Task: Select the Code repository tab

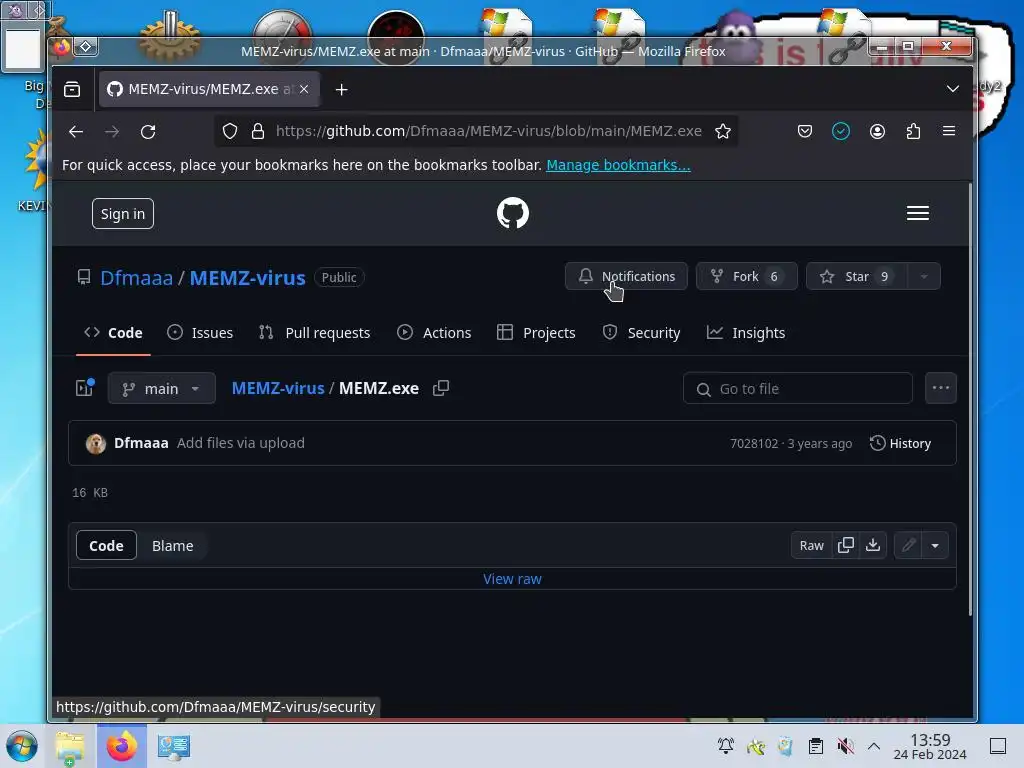Action: tap(114, 332)
